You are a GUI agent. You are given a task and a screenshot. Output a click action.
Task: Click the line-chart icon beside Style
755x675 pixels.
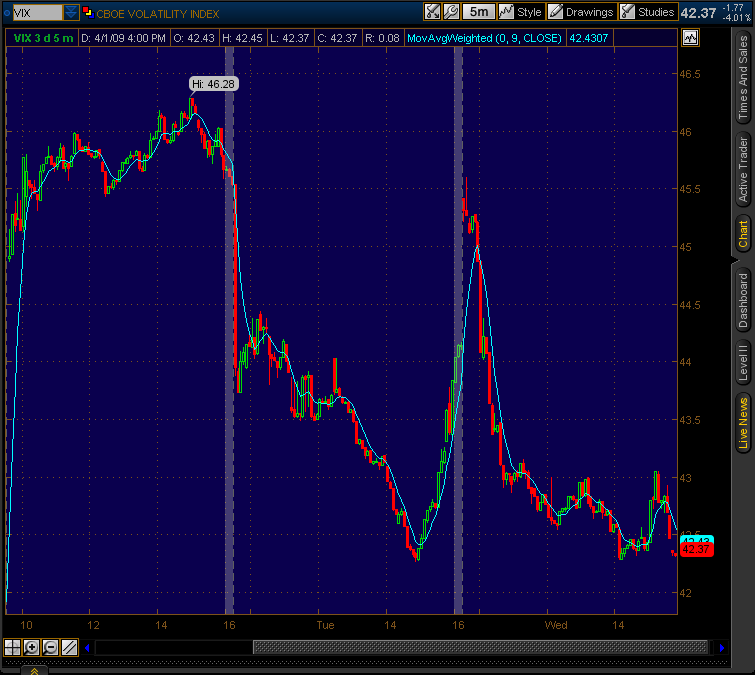click(x=506, y=12)
